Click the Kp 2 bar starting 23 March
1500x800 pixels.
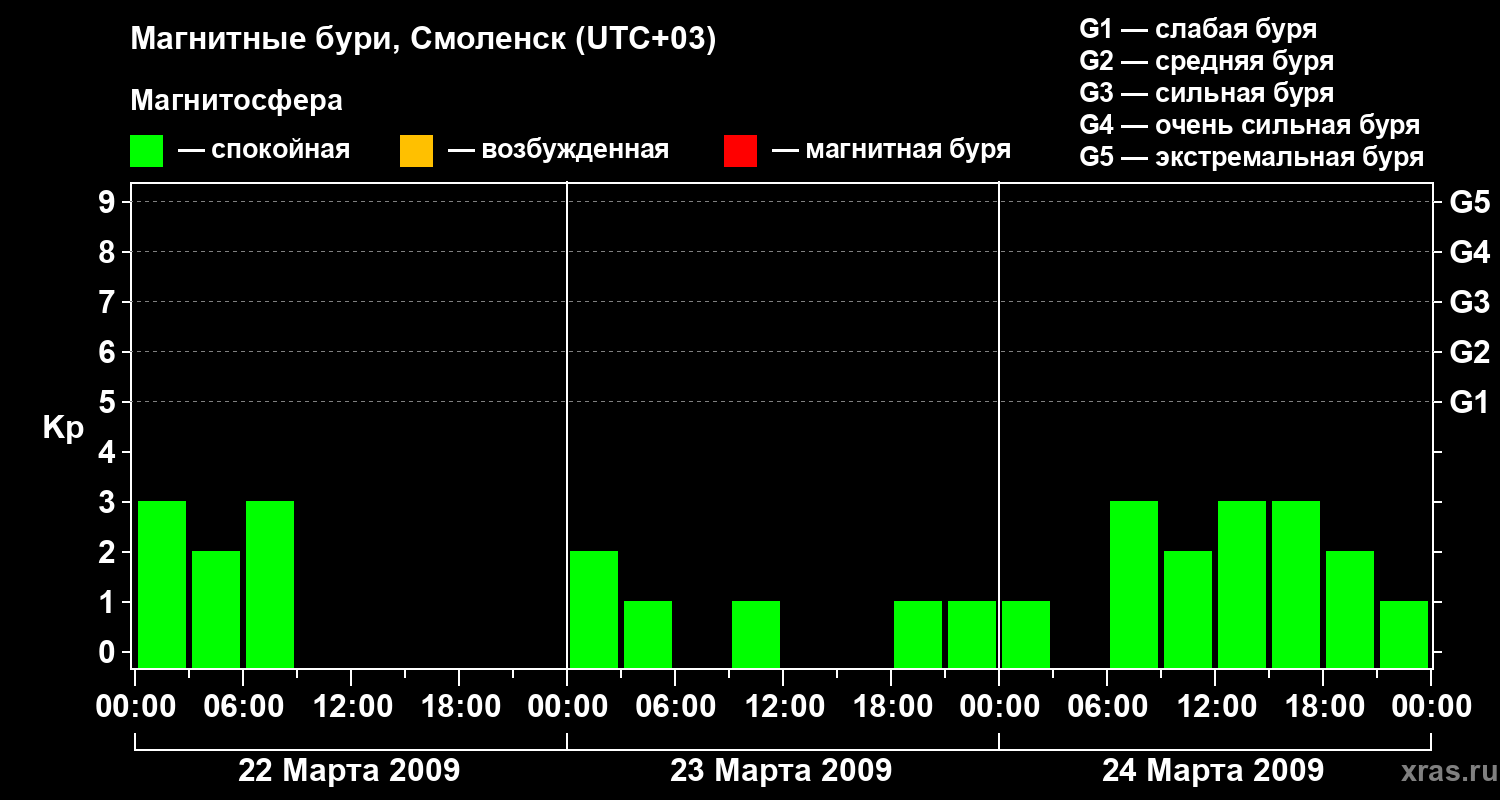point(594,609)
